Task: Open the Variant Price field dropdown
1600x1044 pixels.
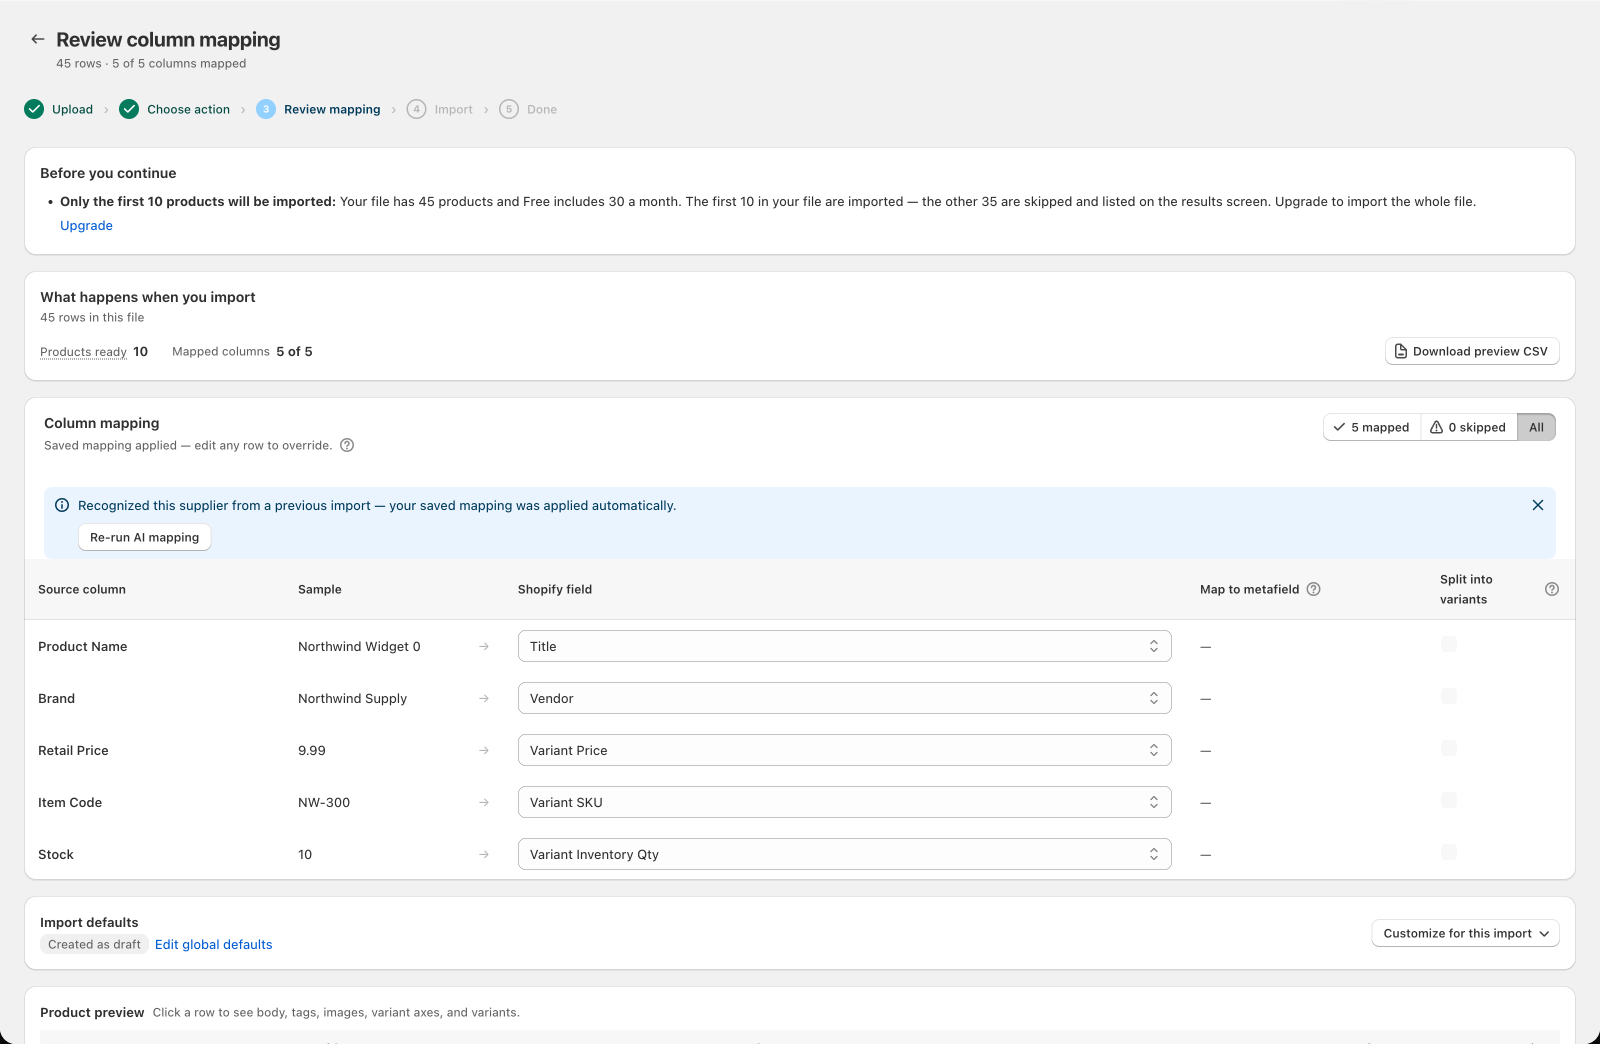Action: point(844,750)
